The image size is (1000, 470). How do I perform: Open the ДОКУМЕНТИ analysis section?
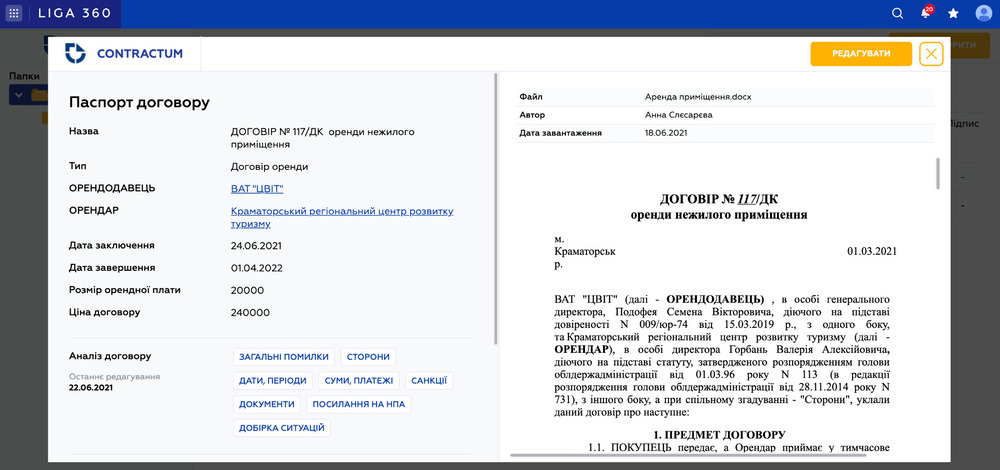point(267,404)
